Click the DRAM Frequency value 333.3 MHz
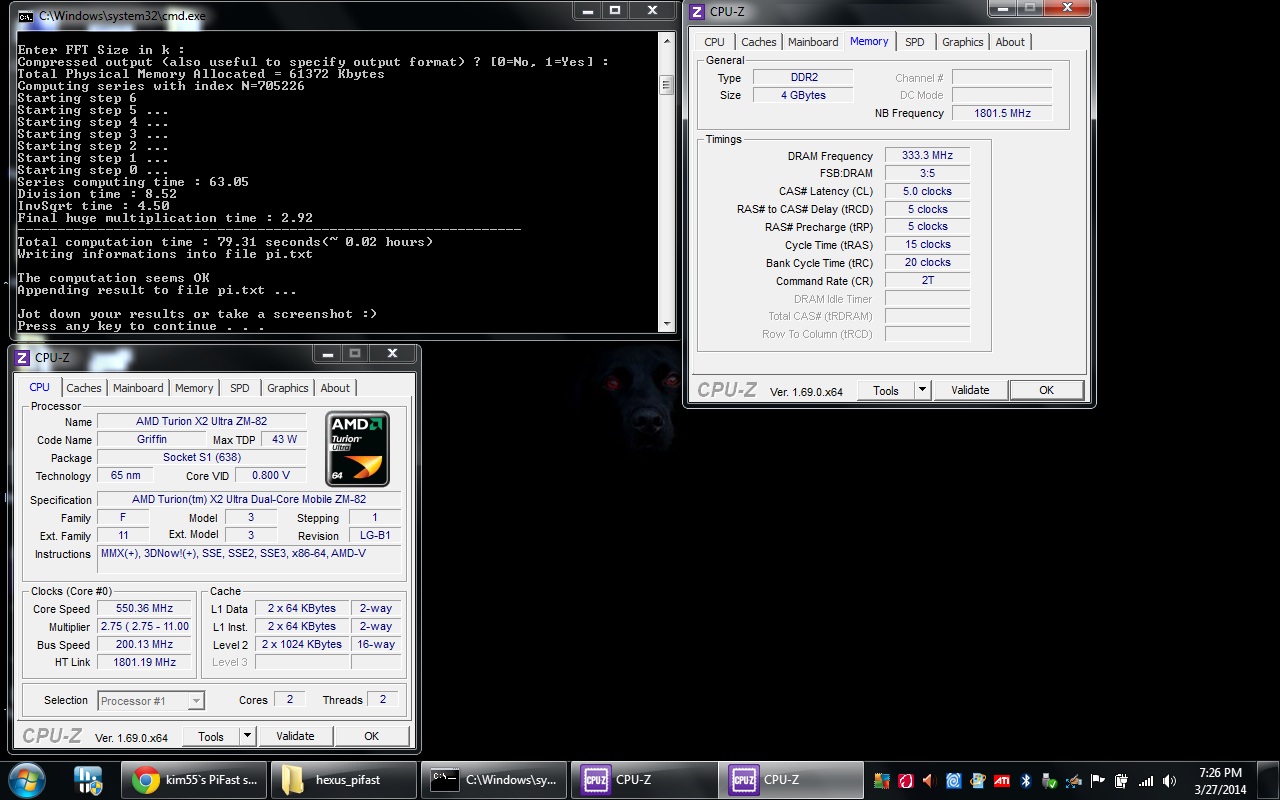This screenshot has width=1280, height=800. 927,156
